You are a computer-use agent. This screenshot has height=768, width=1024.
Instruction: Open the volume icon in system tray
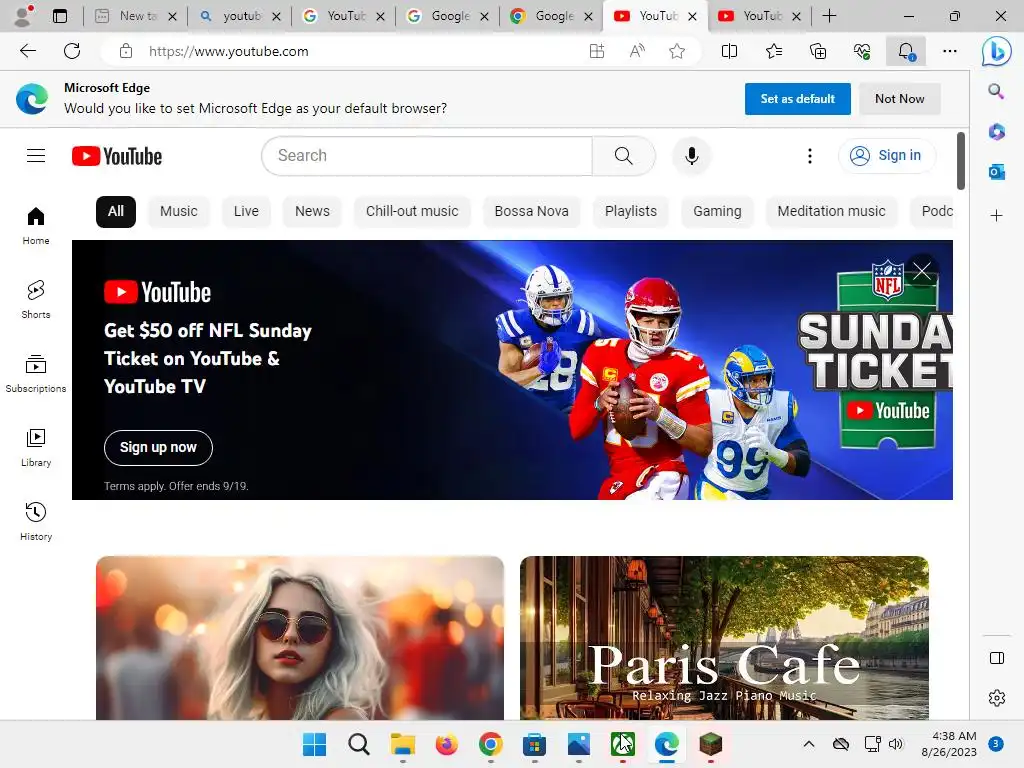tap(896, 744)
